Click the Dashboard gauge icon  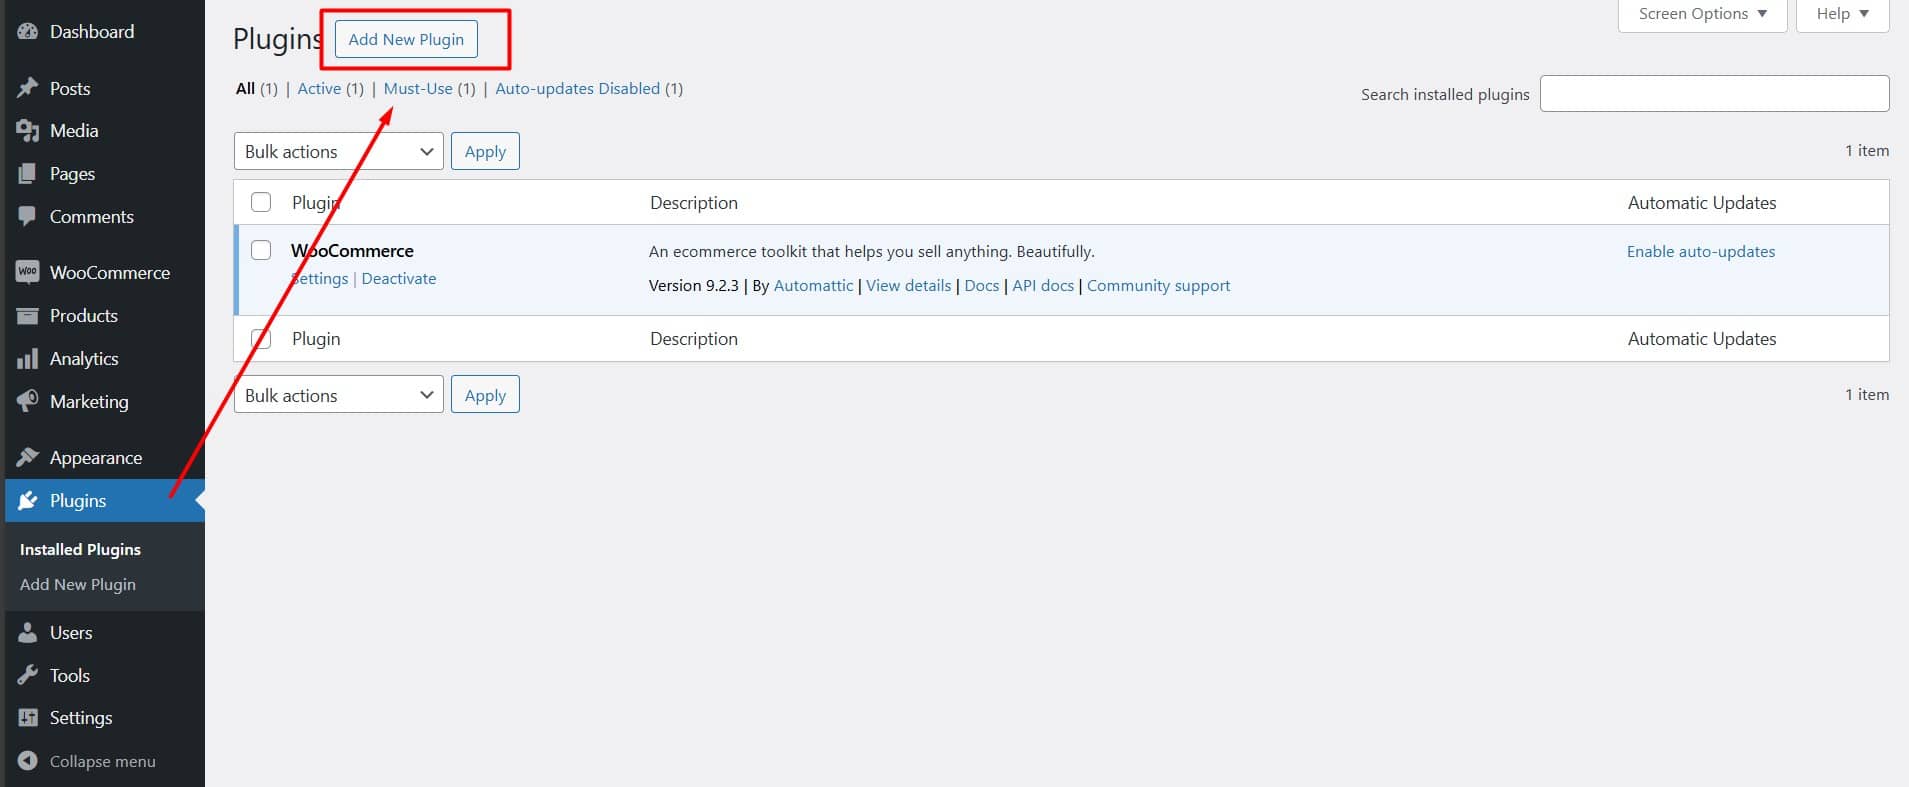coord(28,32)
